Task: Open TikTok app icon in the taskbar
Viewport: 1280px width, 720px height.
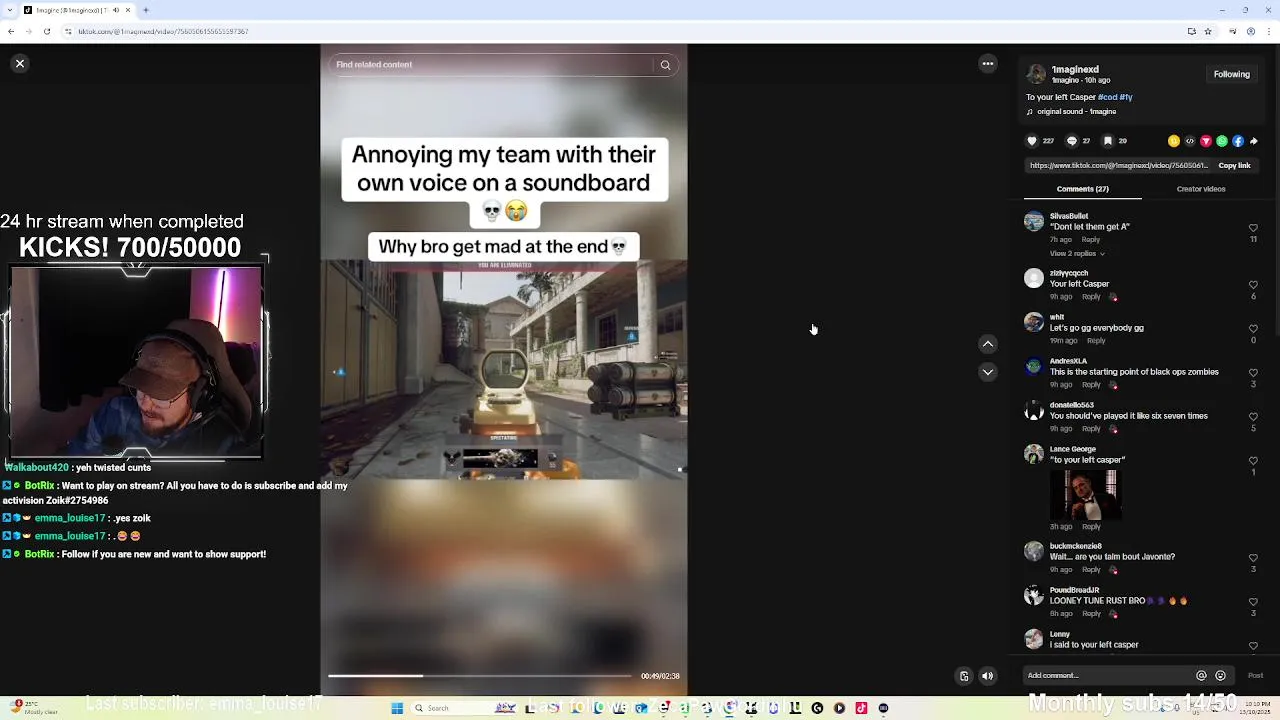Action: point(861,708)
